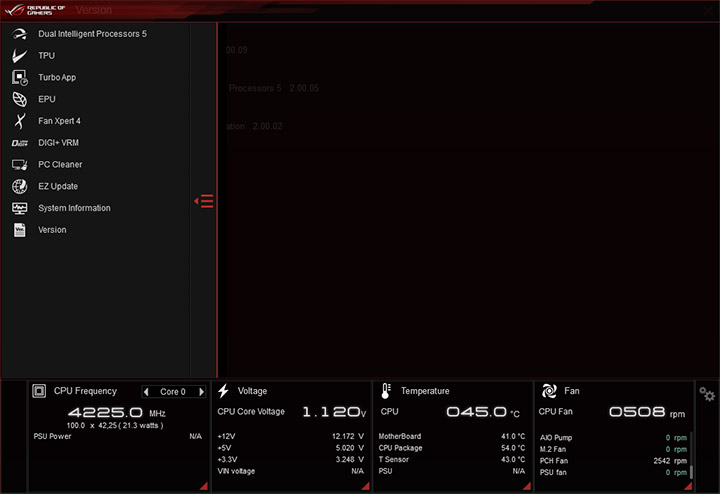Open the EZ Update globe icon
This screenshot has width=720, height=494.
click(19, 186)
